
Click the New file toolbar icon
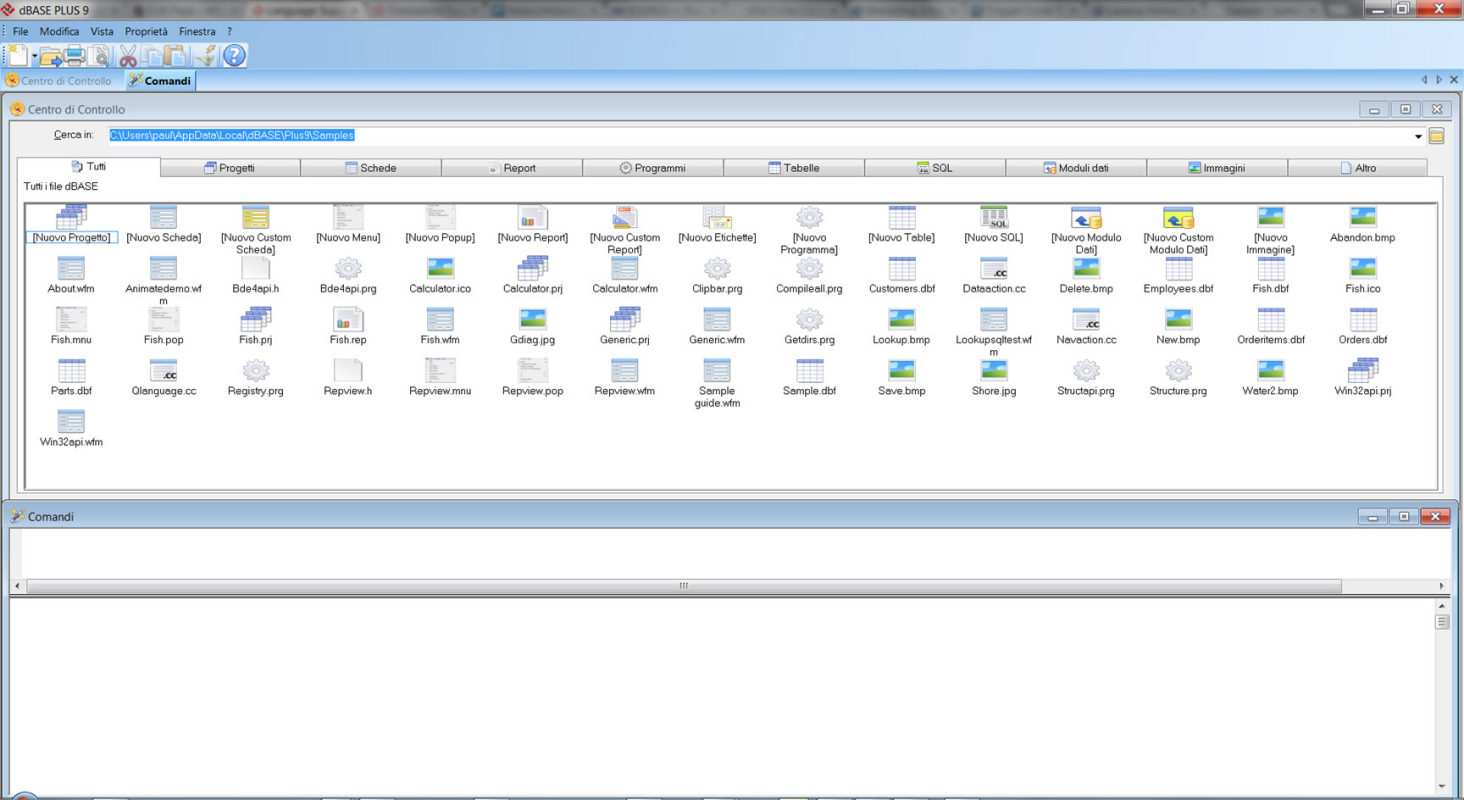tap(18, 55)
